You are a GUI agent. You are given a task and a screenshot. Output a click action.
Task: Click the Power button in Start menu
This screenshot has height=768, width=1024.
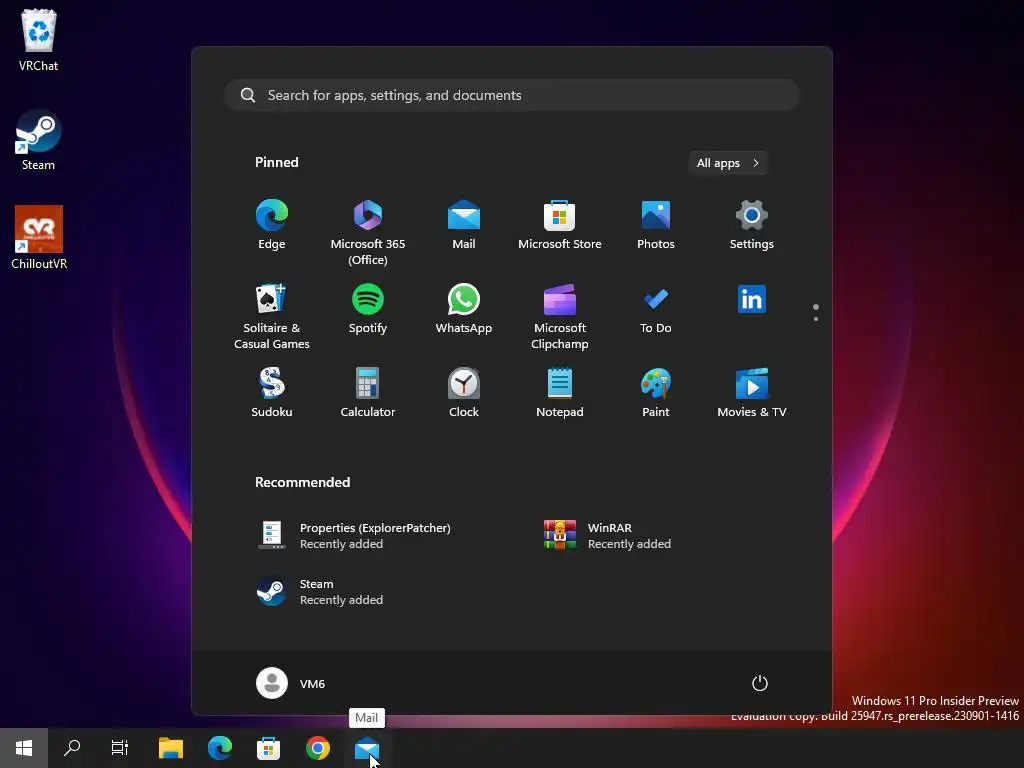760,683
